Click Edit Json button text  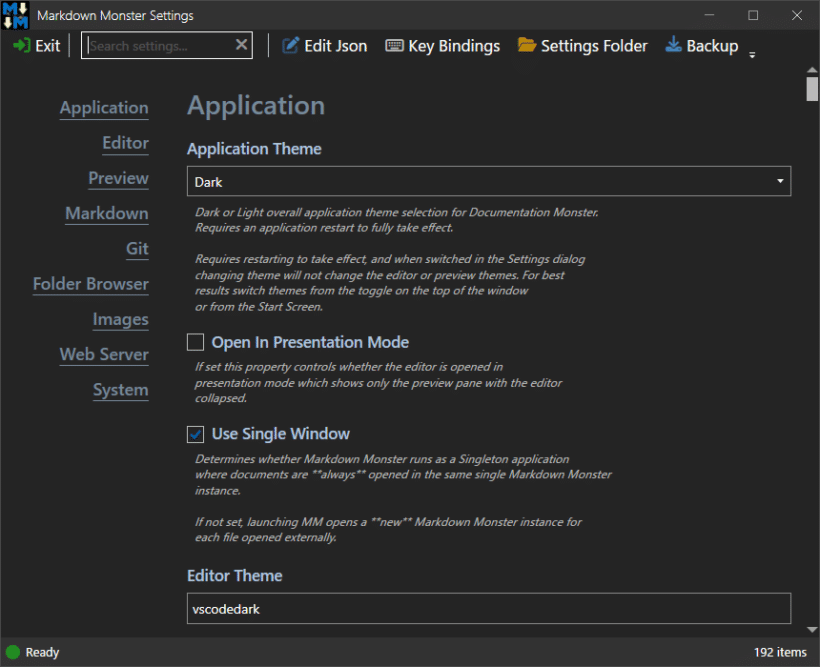pos(336,46)
